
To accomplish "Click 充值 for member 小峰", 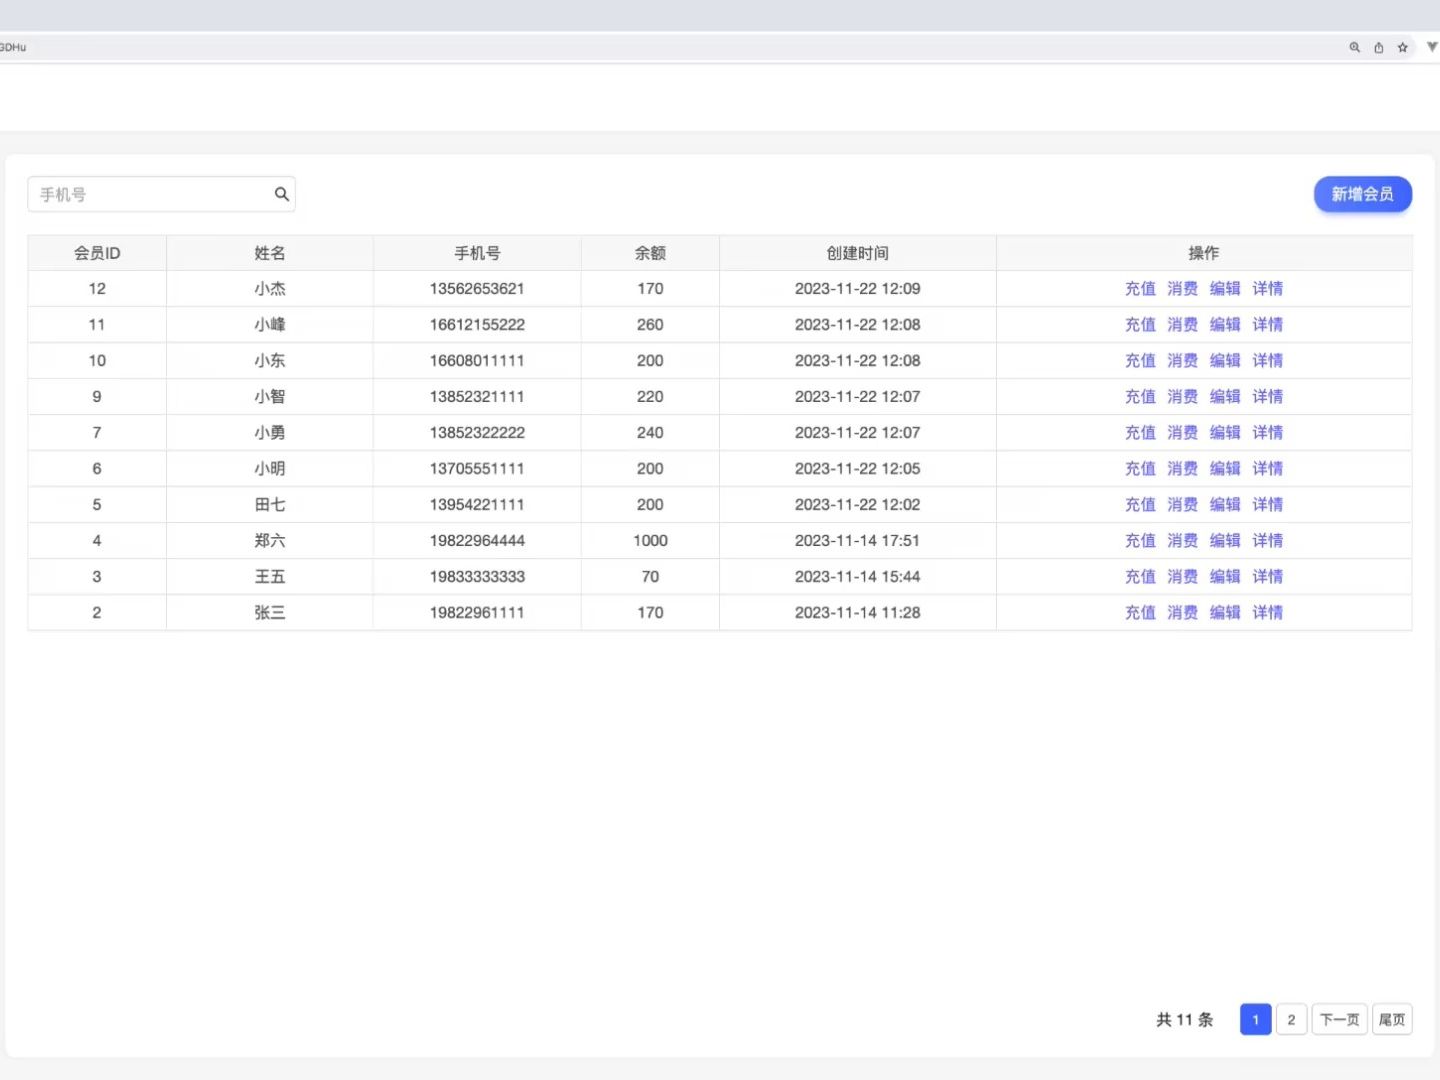I will click(1140, 324).
